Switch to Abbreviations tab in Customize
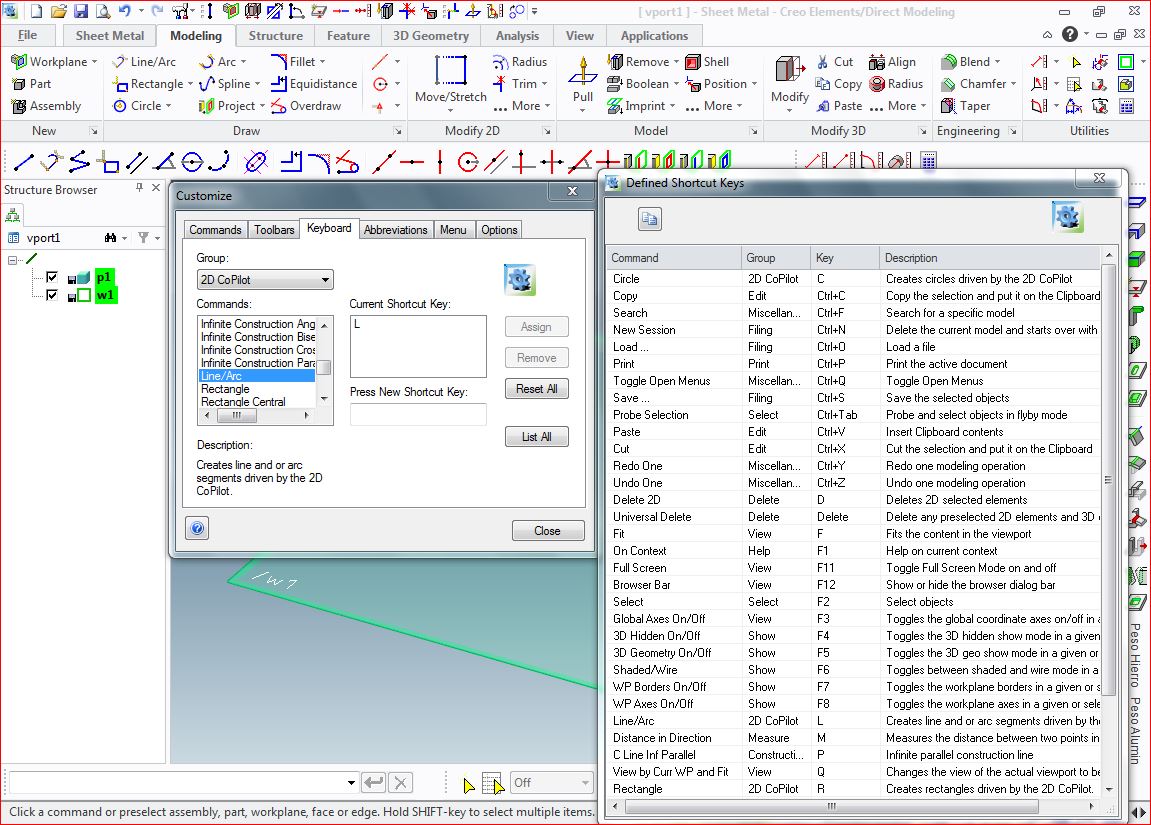Image resolution: width=1151 pixels, height=825 pixels. 396,230
